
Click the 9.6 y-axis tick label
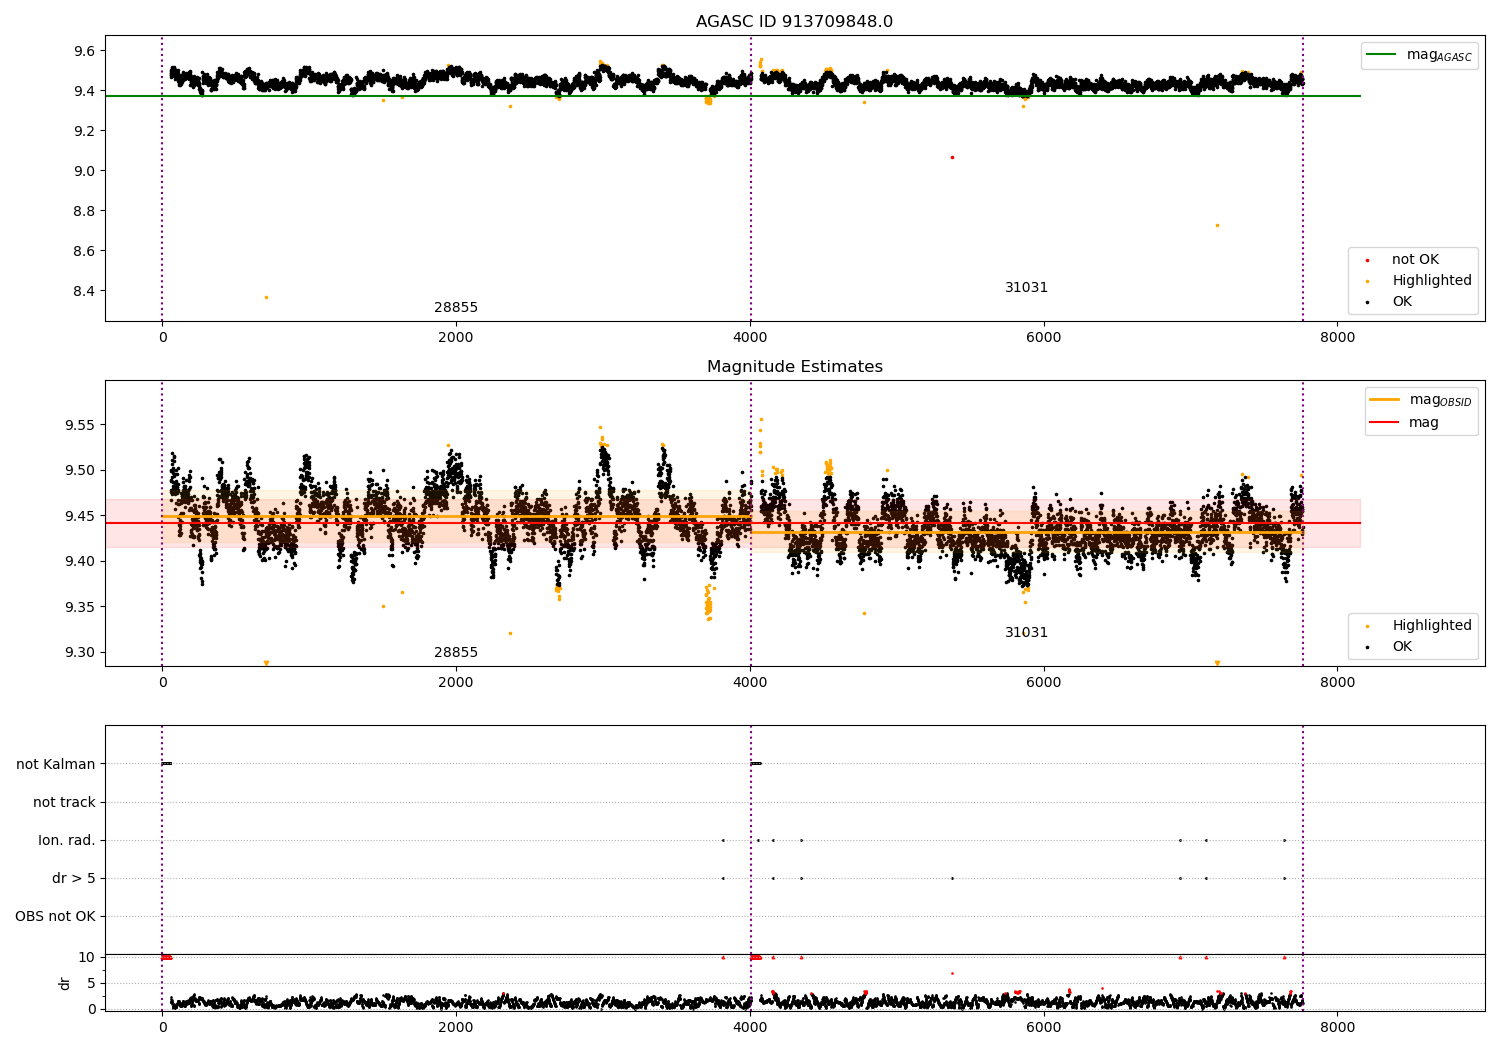(x=84, y=51)
